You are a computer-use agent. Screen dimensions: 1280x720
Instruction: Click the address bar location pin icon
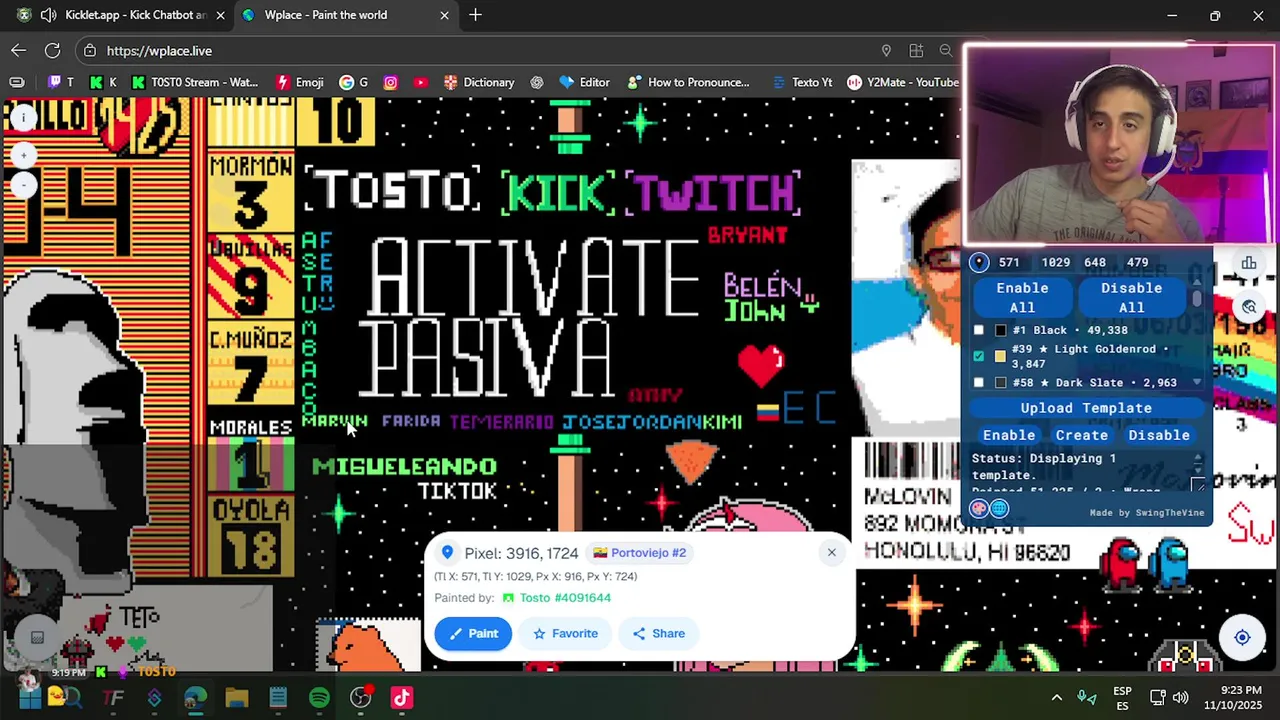click(x=886, y=50)
